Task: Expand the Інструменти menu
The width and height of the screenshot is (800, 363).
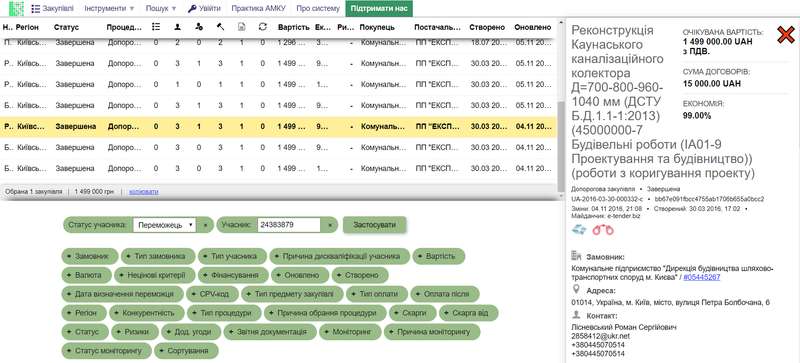Action: coord(109,9)
